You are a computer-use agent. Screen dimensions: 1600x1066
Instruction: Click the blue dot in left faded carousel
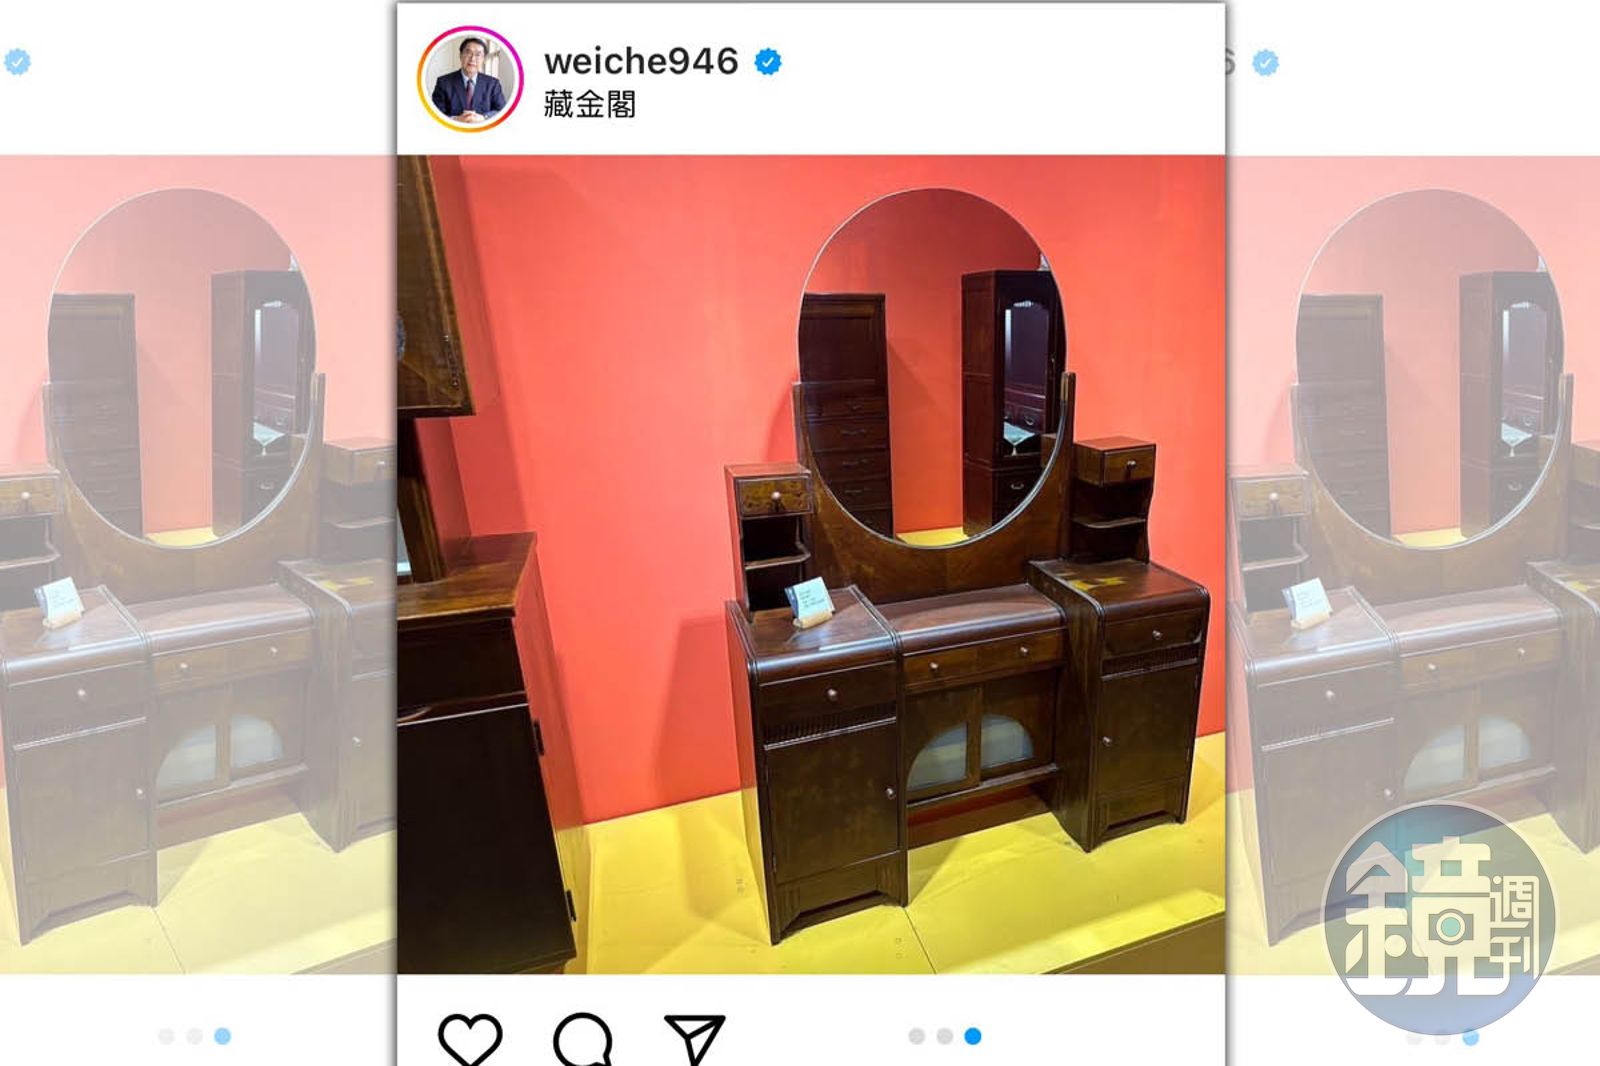(222, 1036)
